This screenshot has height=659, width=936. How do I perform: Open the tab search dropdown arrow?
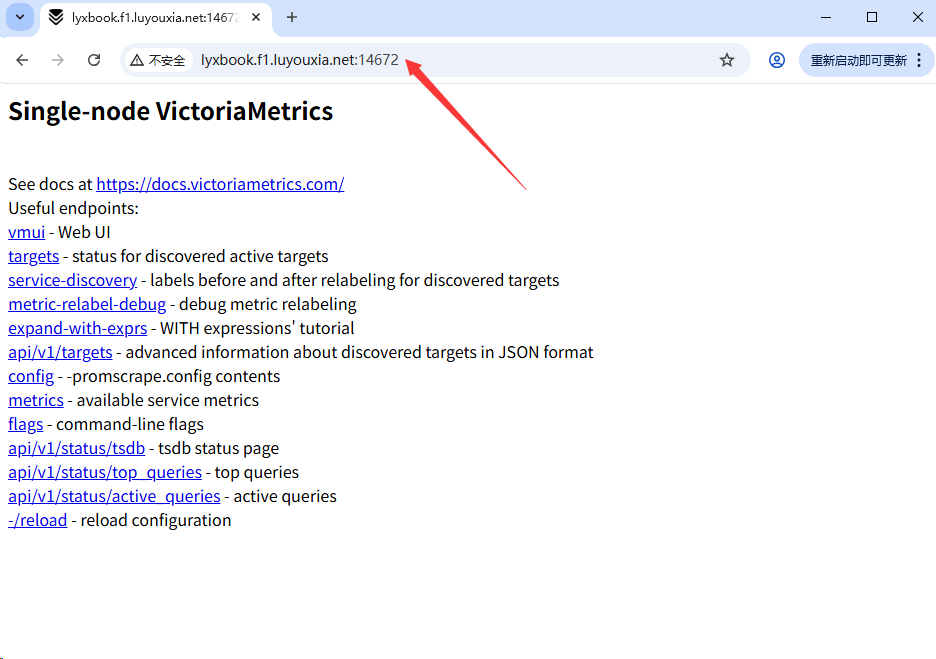20,17
